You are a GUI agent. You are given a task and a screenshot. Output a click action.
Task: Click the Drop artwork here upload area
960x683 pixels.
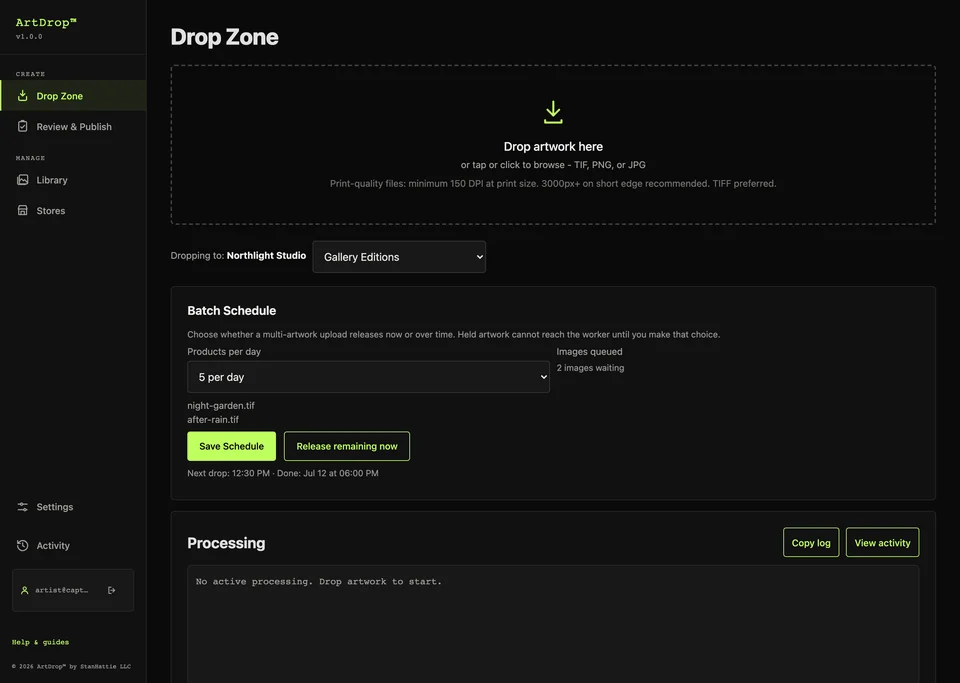coord(553,145)
